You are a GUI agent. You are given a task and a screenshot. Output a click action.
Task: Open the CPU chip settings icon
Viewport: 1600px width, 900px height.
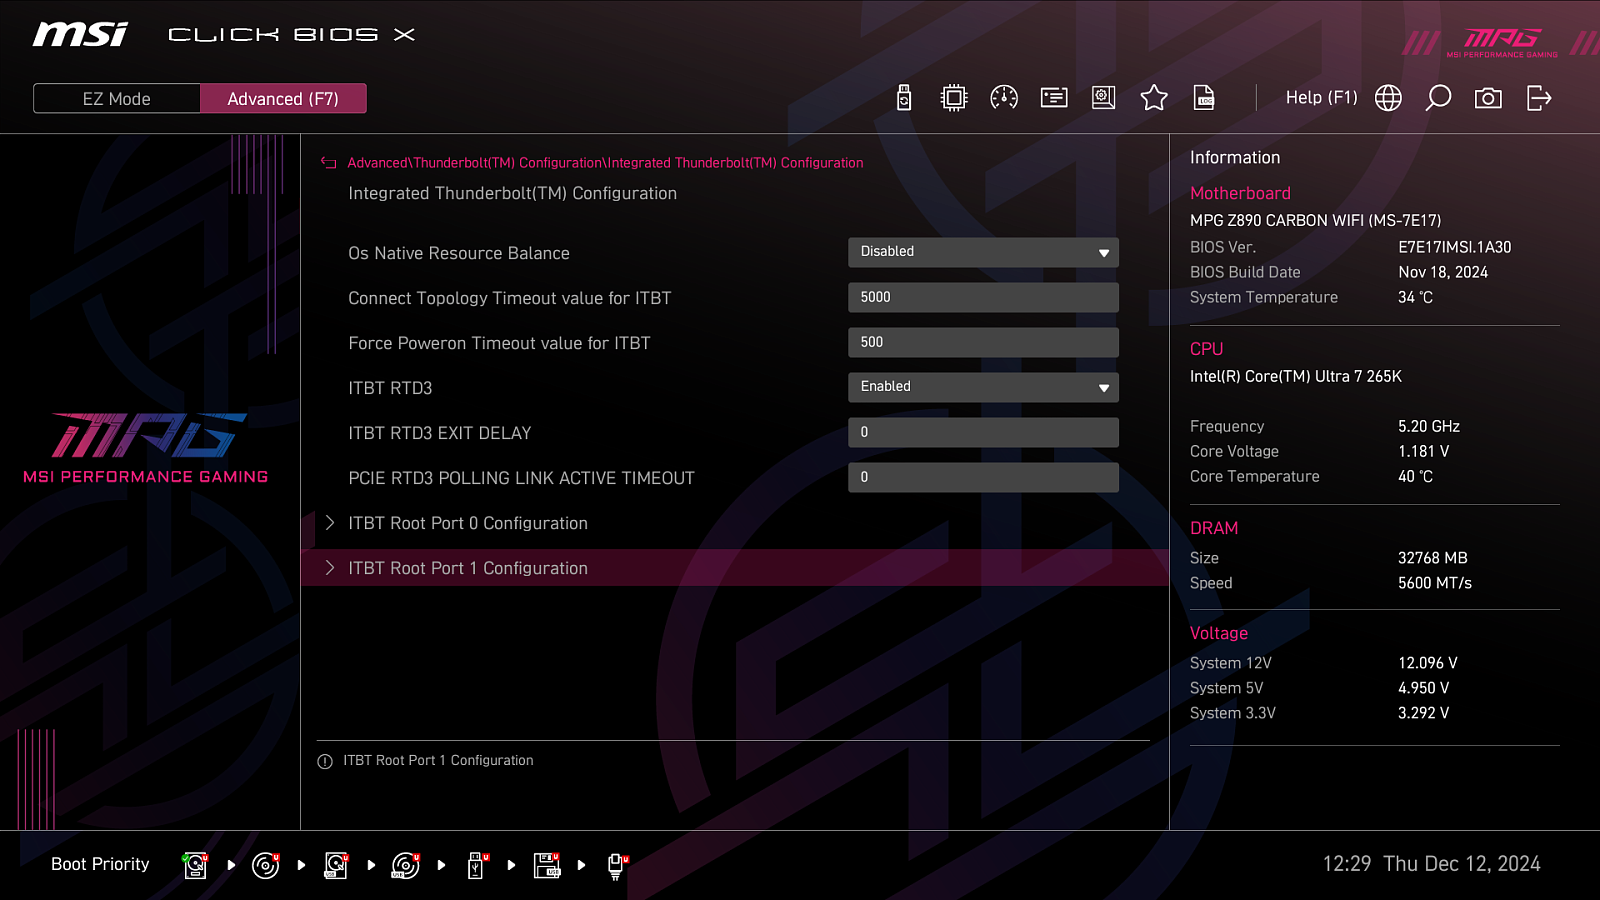(x=954, y=98)
